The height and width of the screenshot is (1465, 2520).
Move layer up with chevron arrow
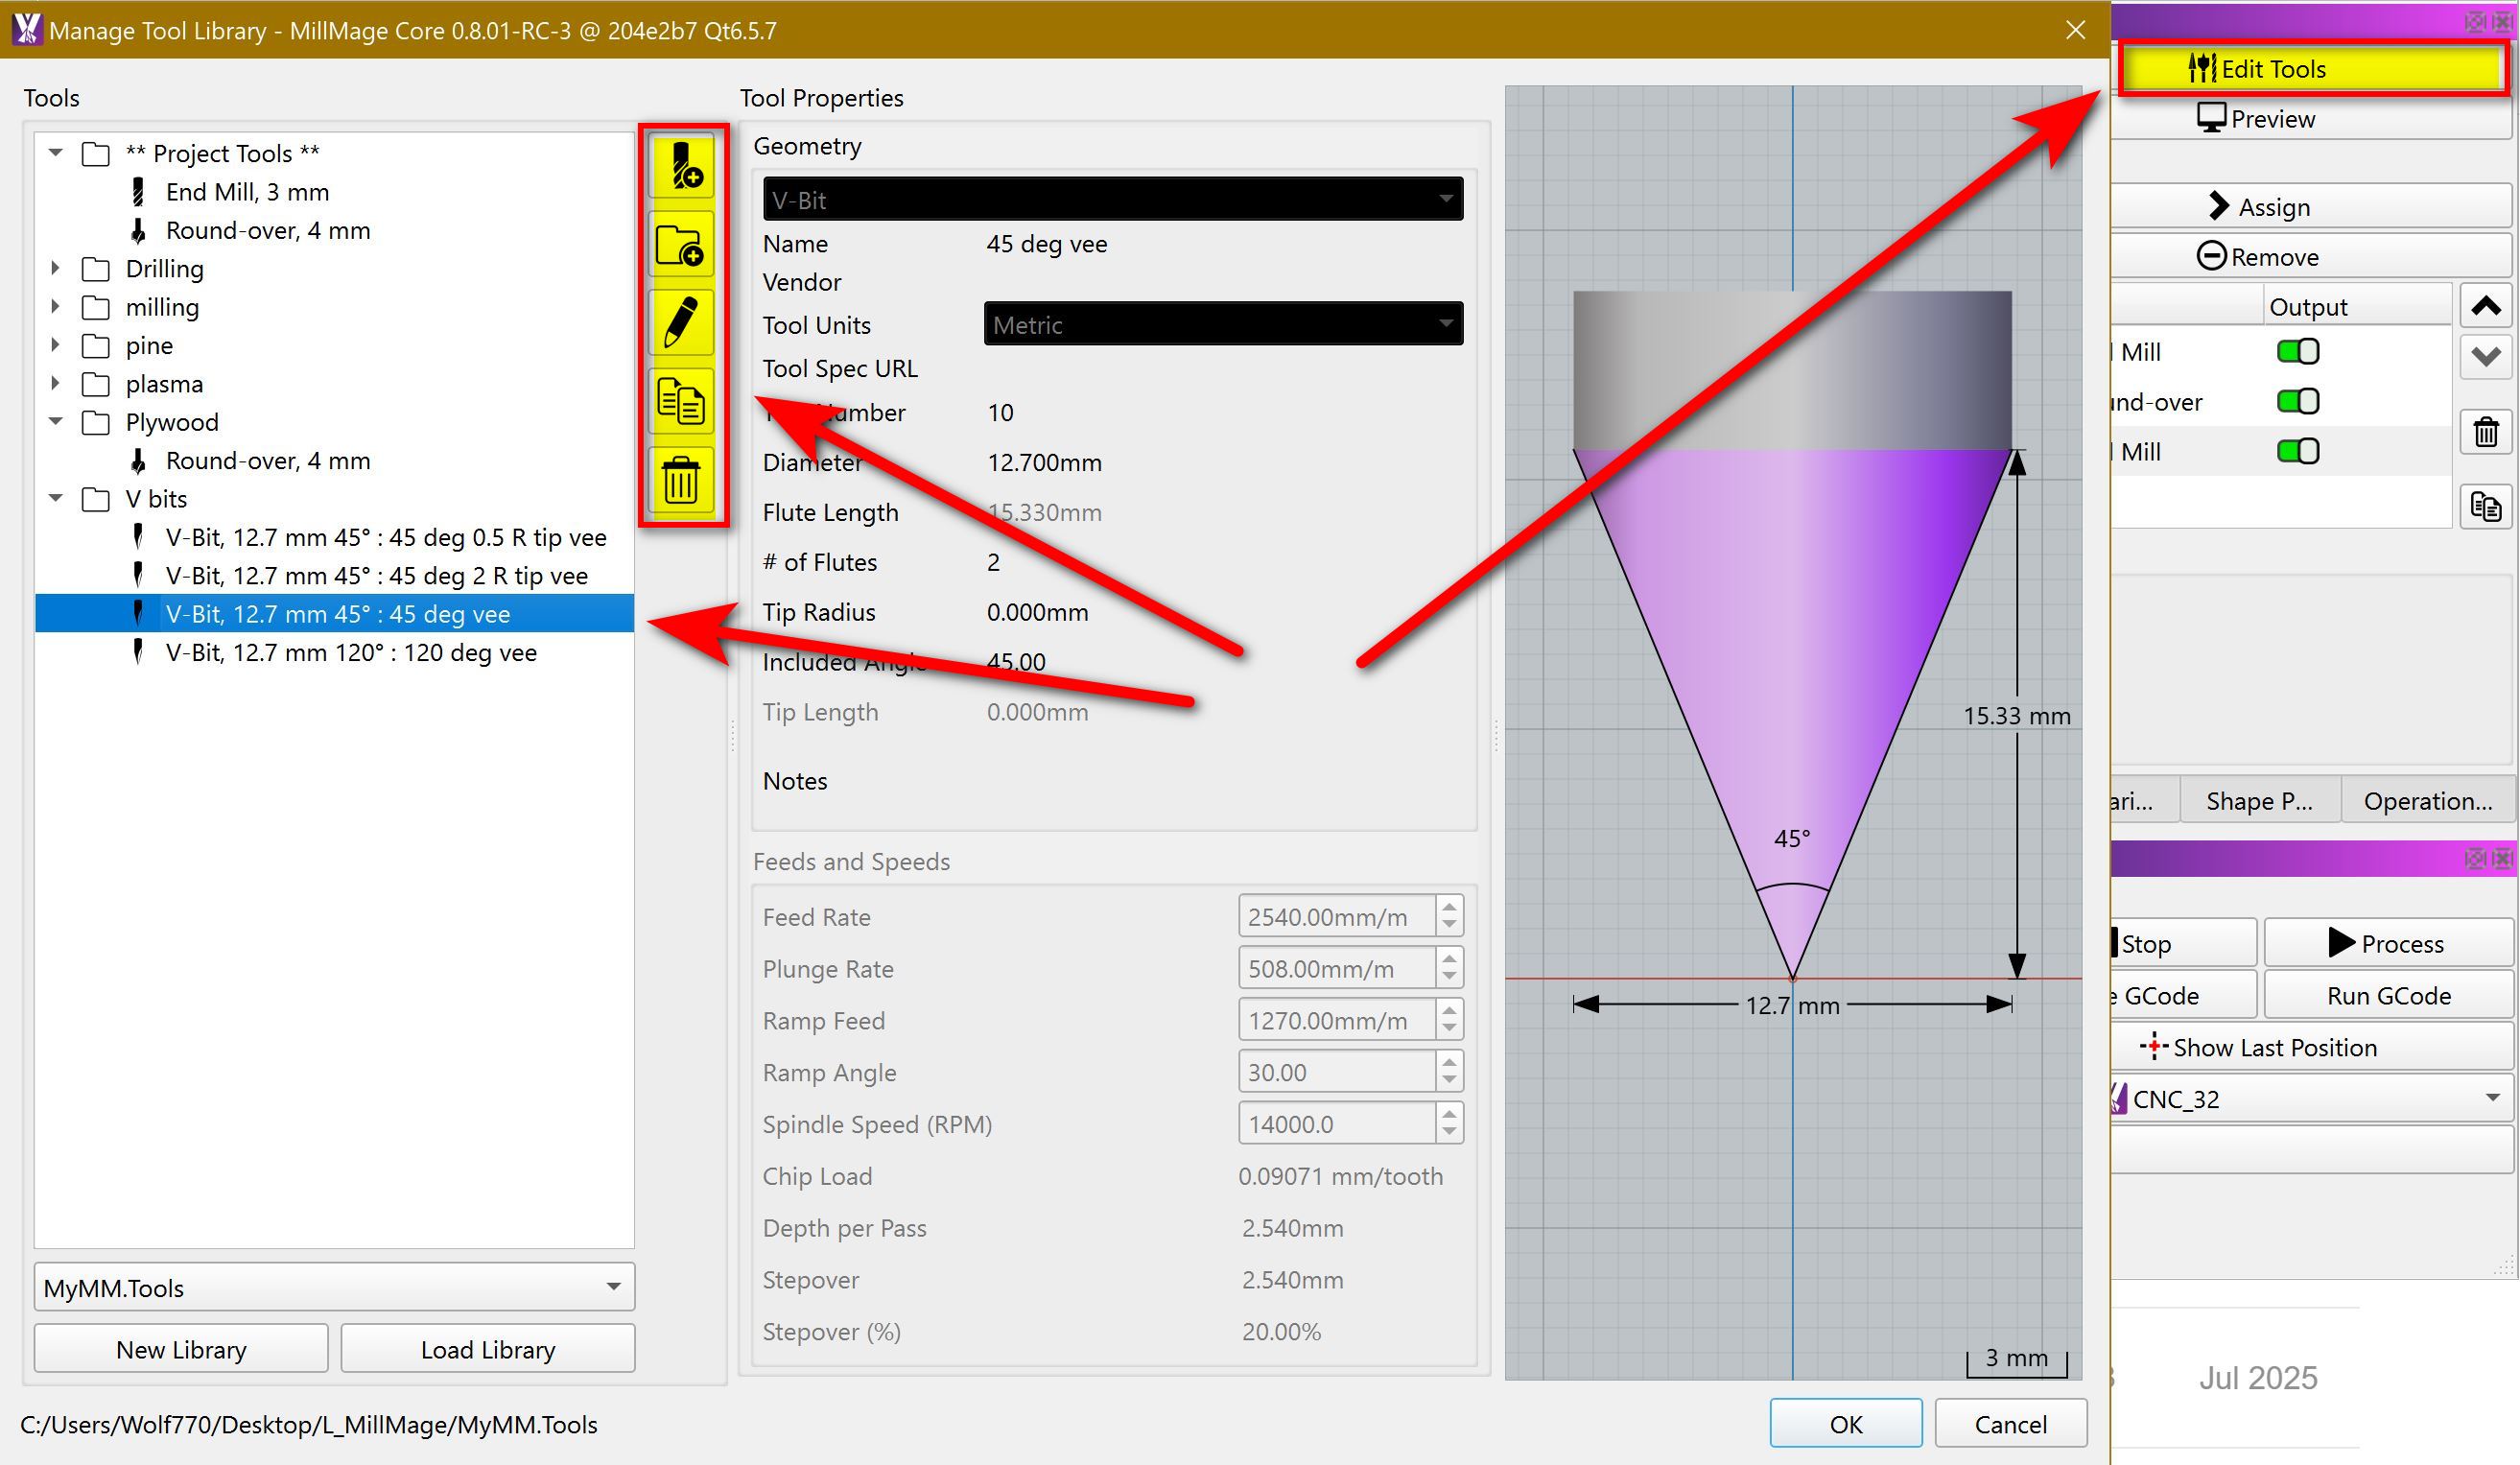point(2485,306)
